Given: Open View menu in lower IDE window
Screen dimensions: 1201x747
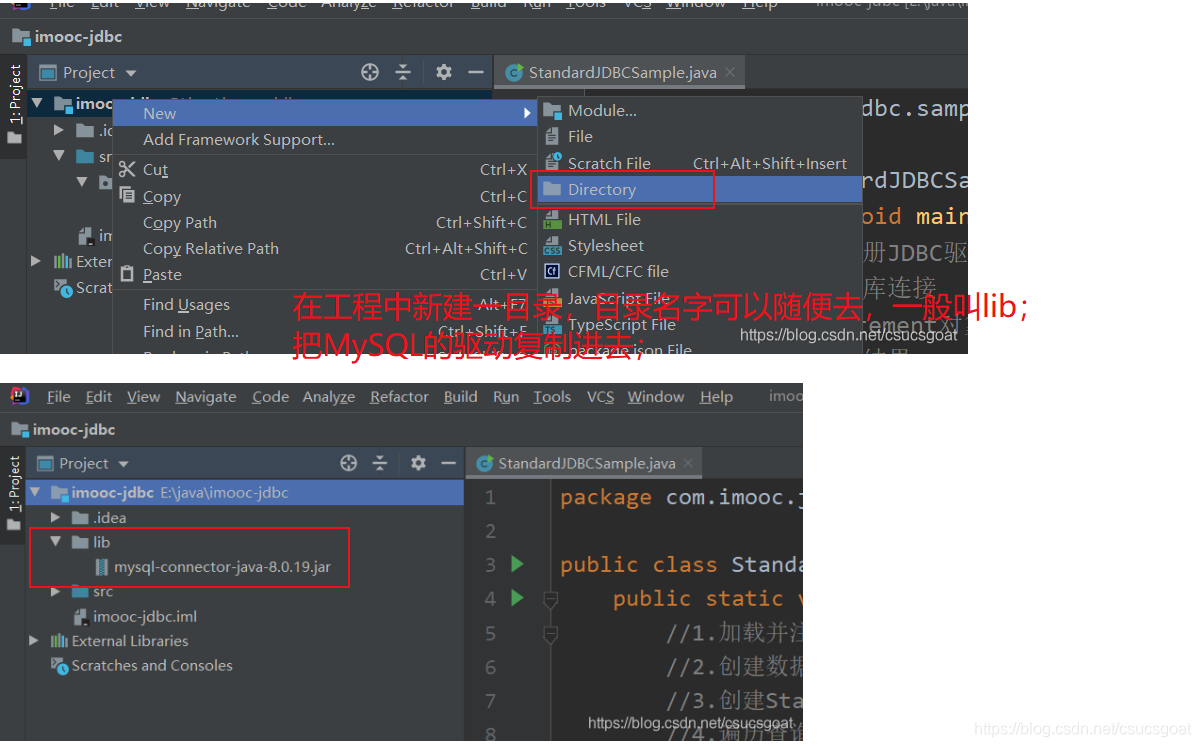Looking at the screenshot, I should [x=144, y=396].
